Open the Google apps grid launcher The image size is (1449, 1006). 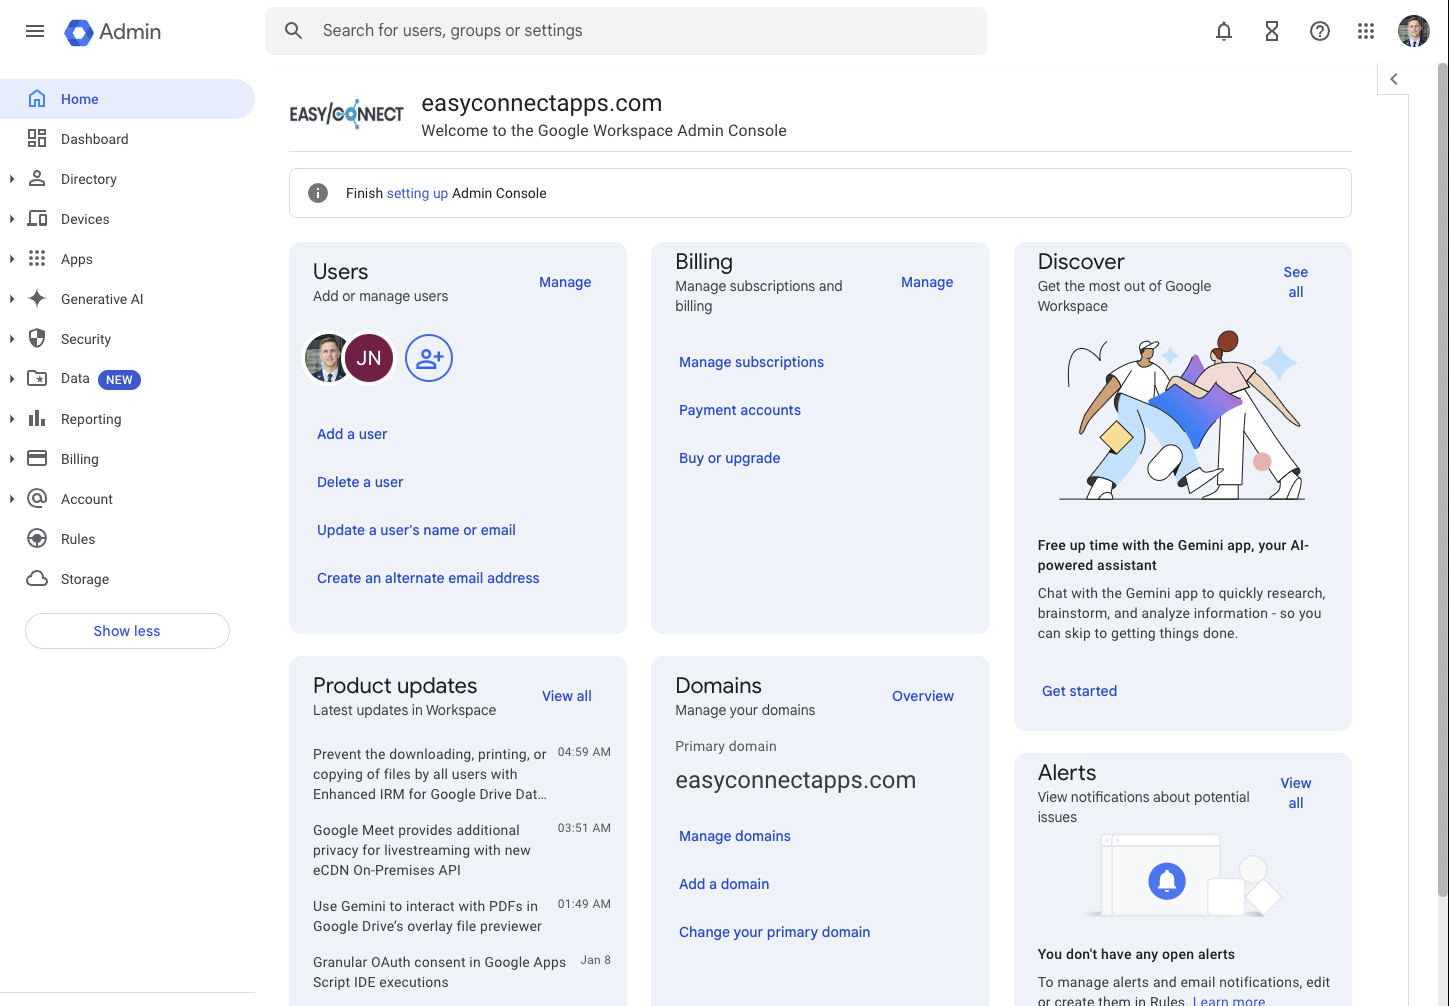(x=1365, y=31)
